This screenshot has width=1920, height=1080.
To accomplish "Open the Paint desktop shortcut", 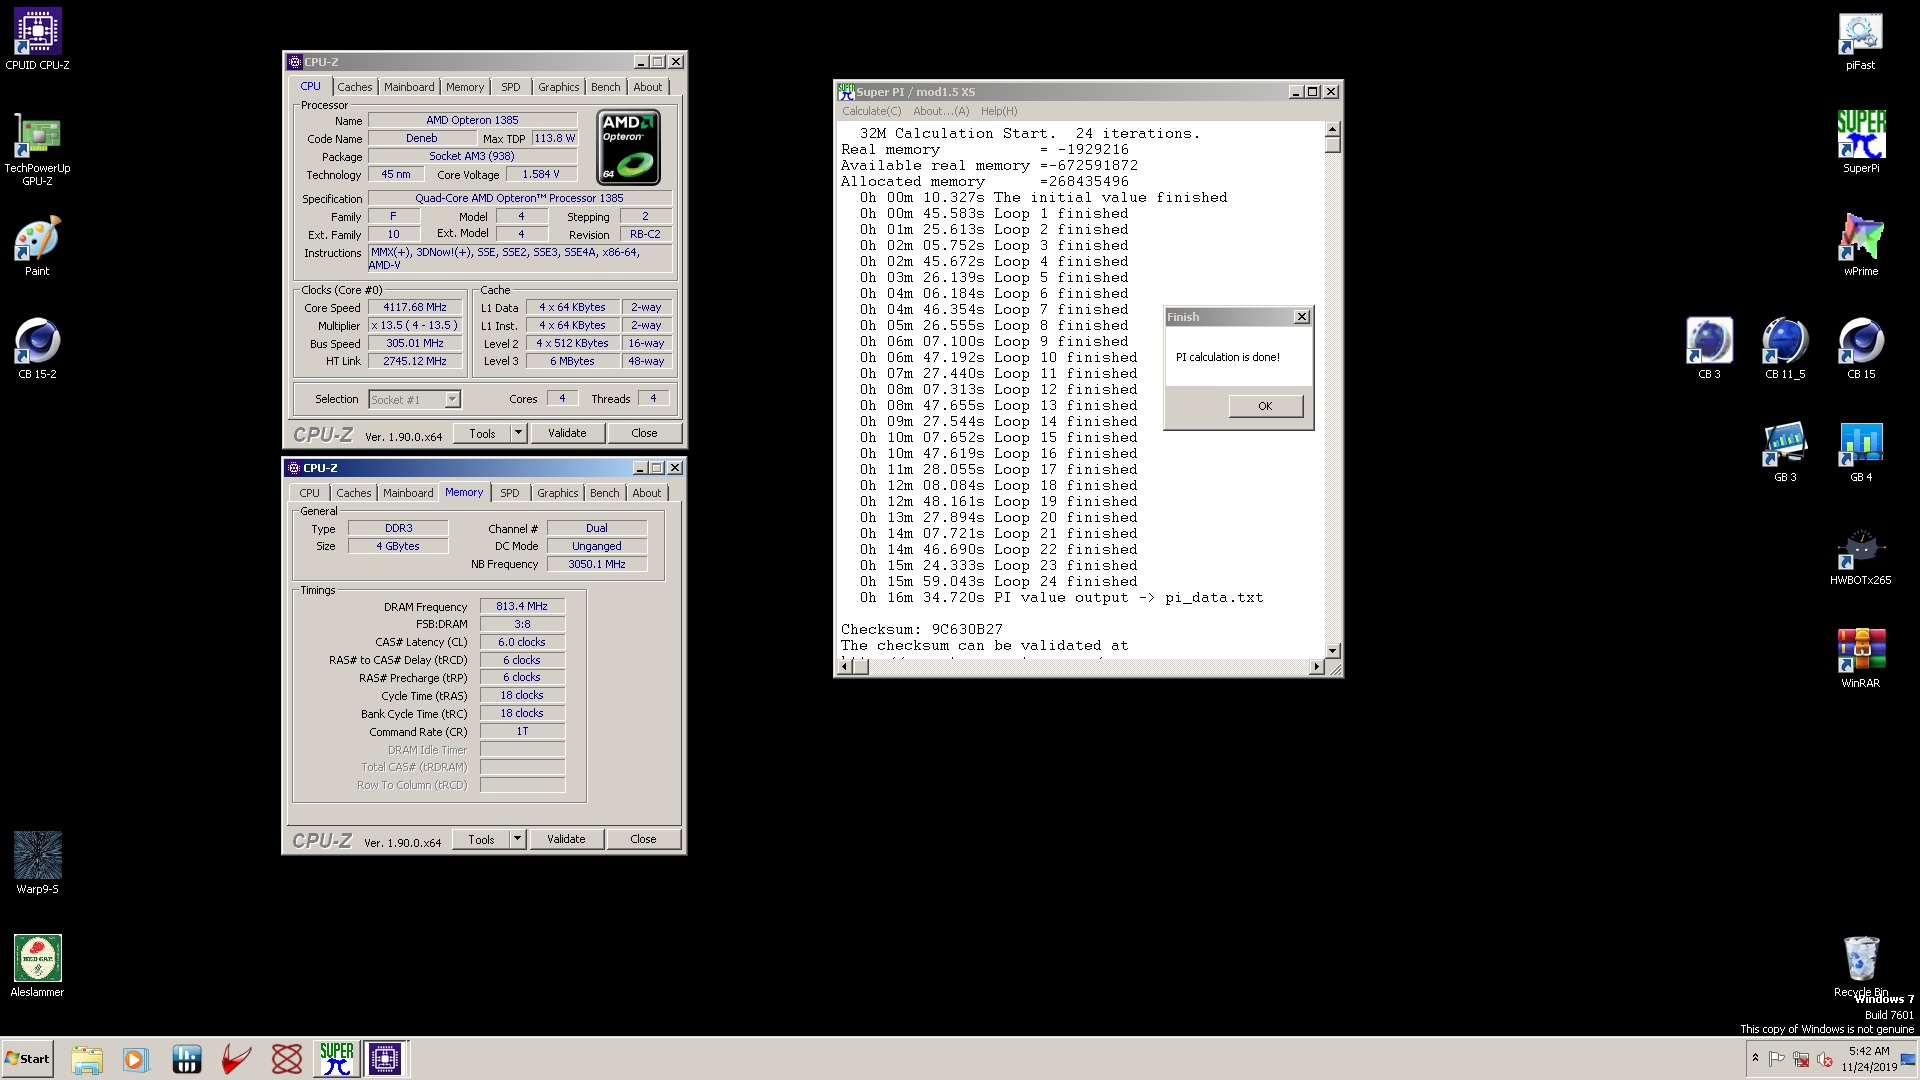I will (37, 246).
